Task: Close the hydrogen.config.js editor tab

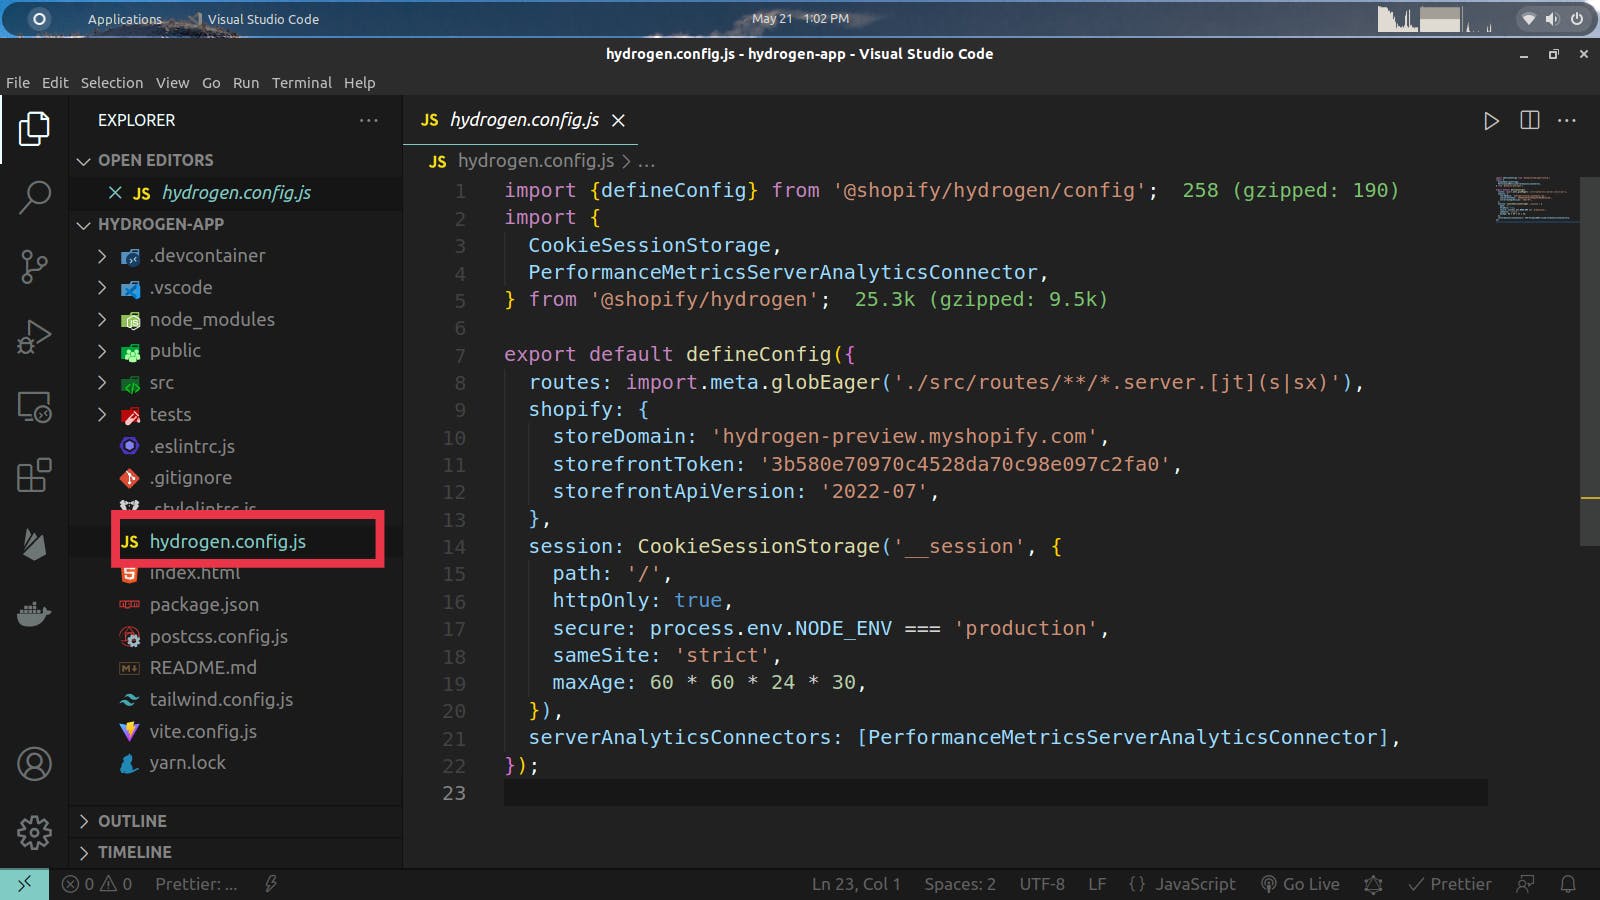Action: (x=619, y=120)
